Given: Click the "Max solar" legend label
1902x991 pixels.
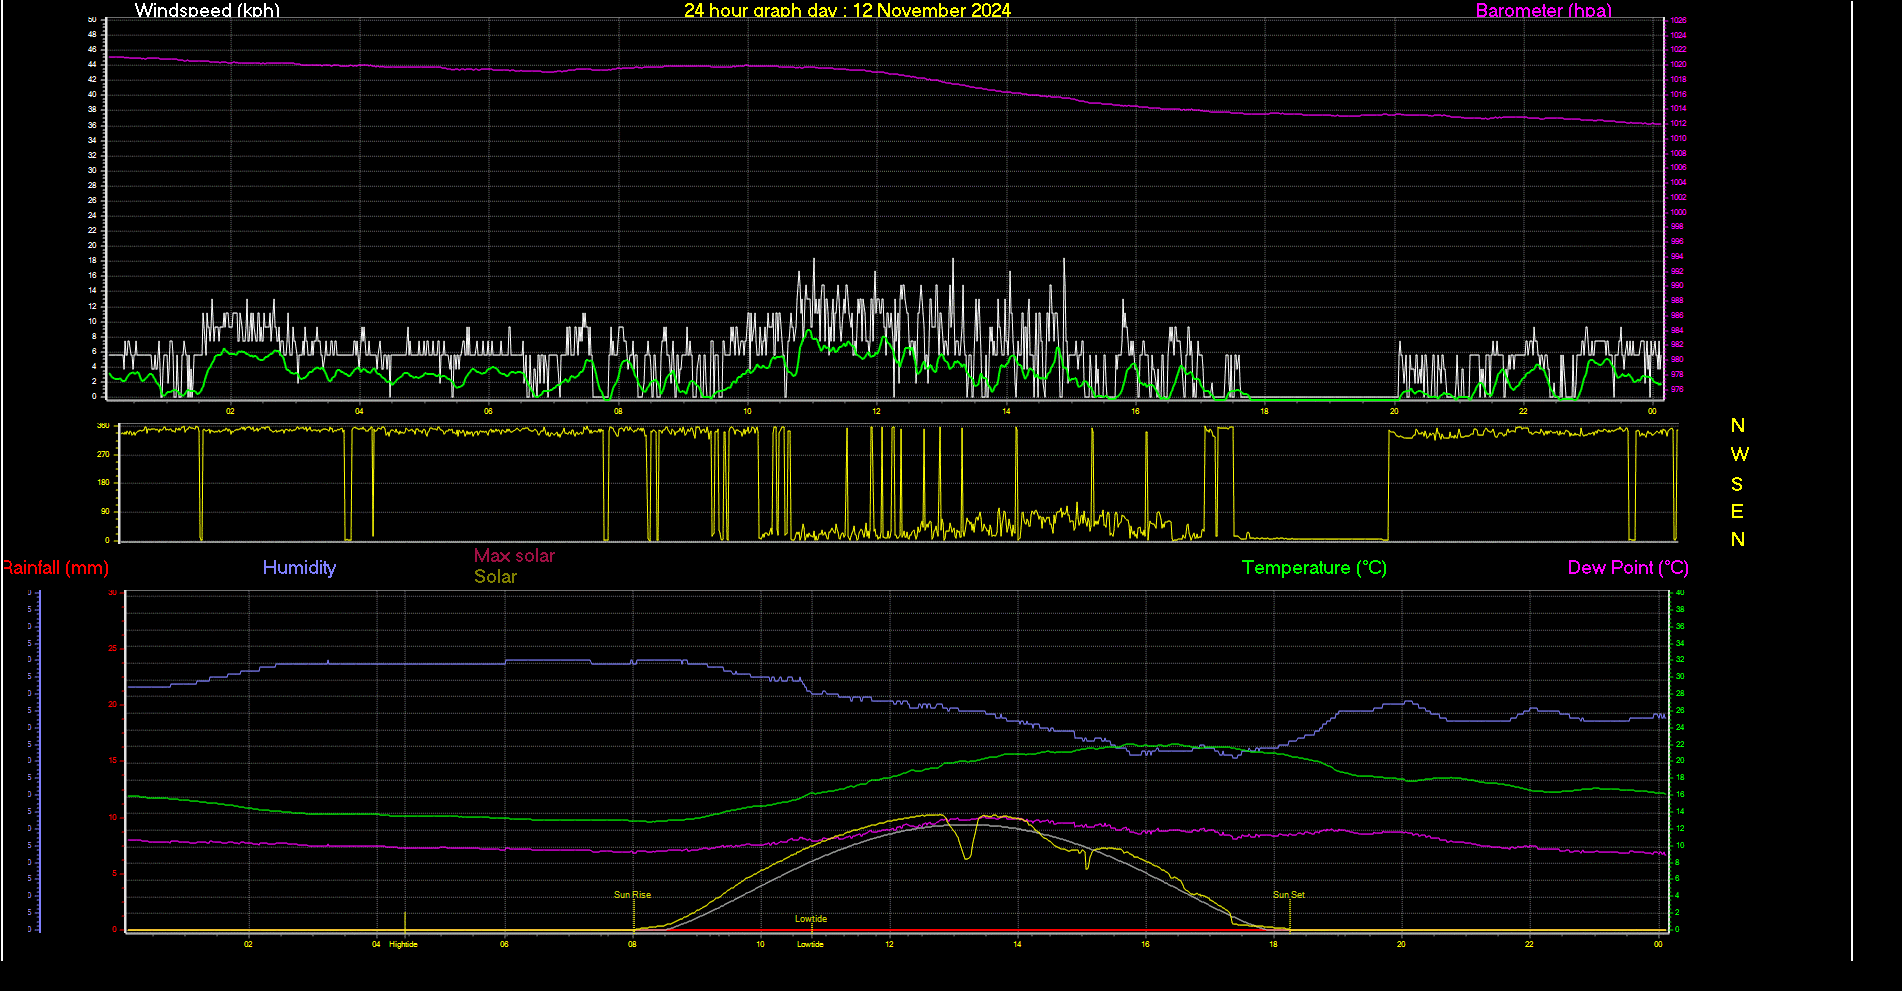Looking at the screenshot, I should click(514, 555).
